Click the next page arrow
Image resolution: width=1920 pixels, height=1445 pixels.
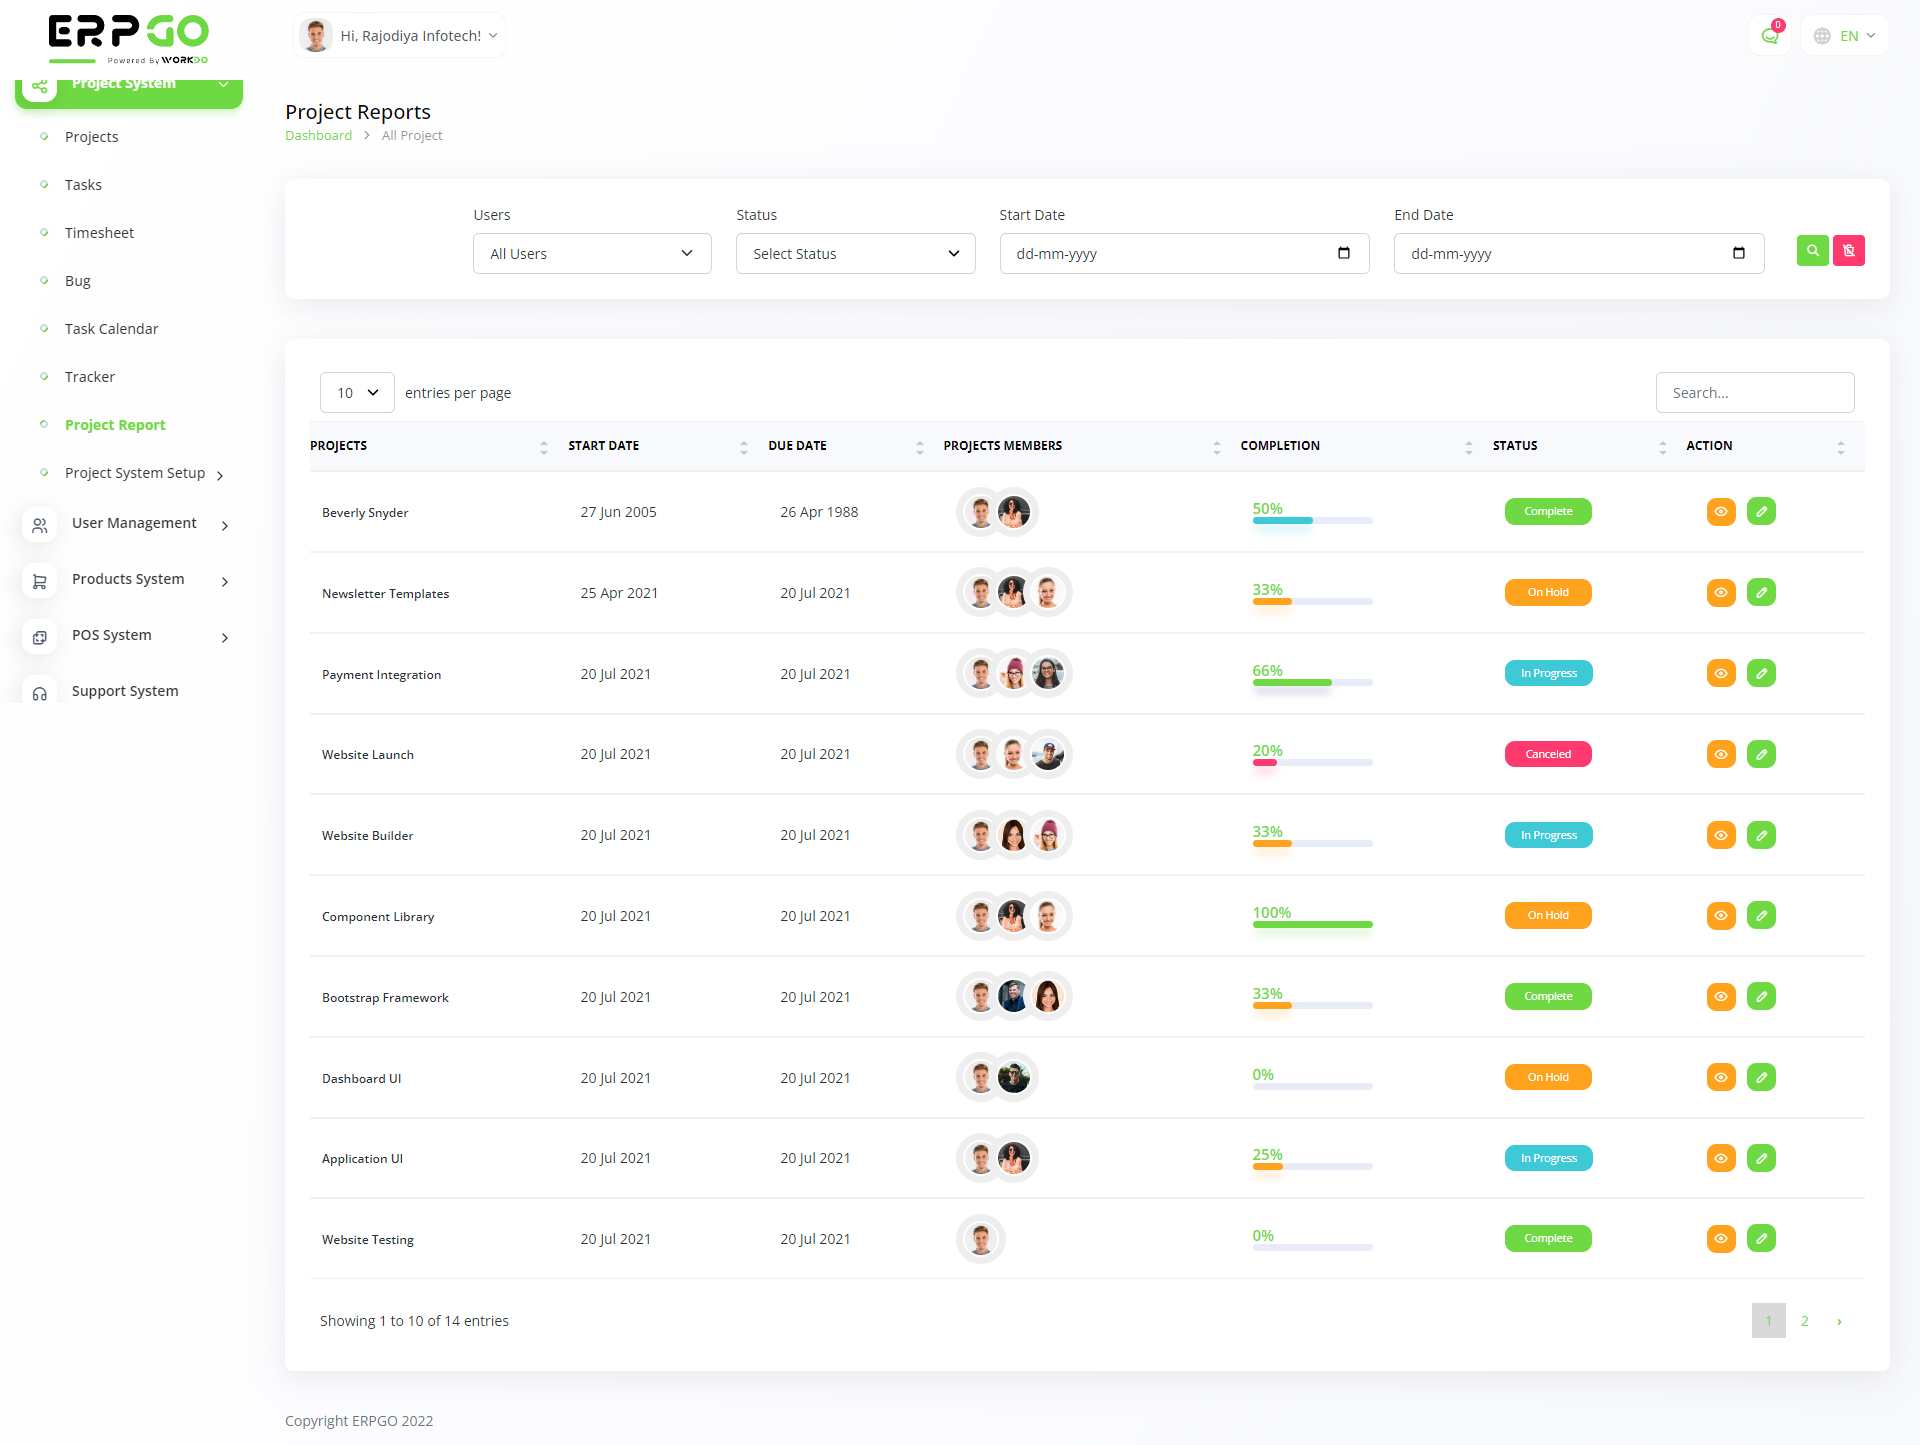[x=1839, y=1321]
